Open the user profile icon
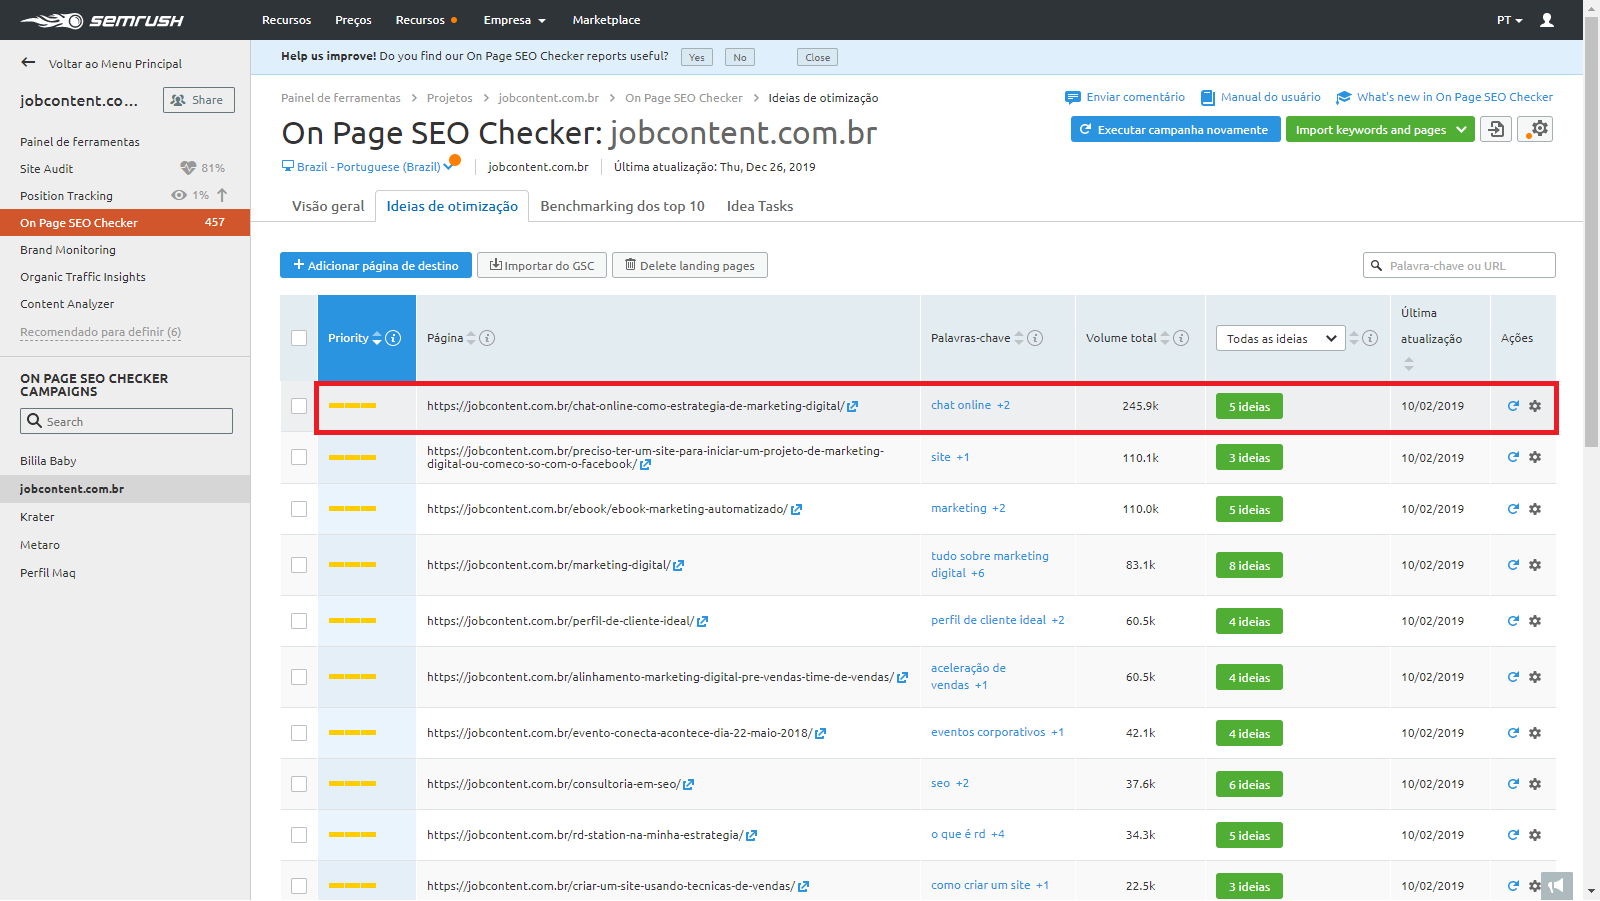Viewport: 1600px width, 901px height. [x=1547, y=20]
